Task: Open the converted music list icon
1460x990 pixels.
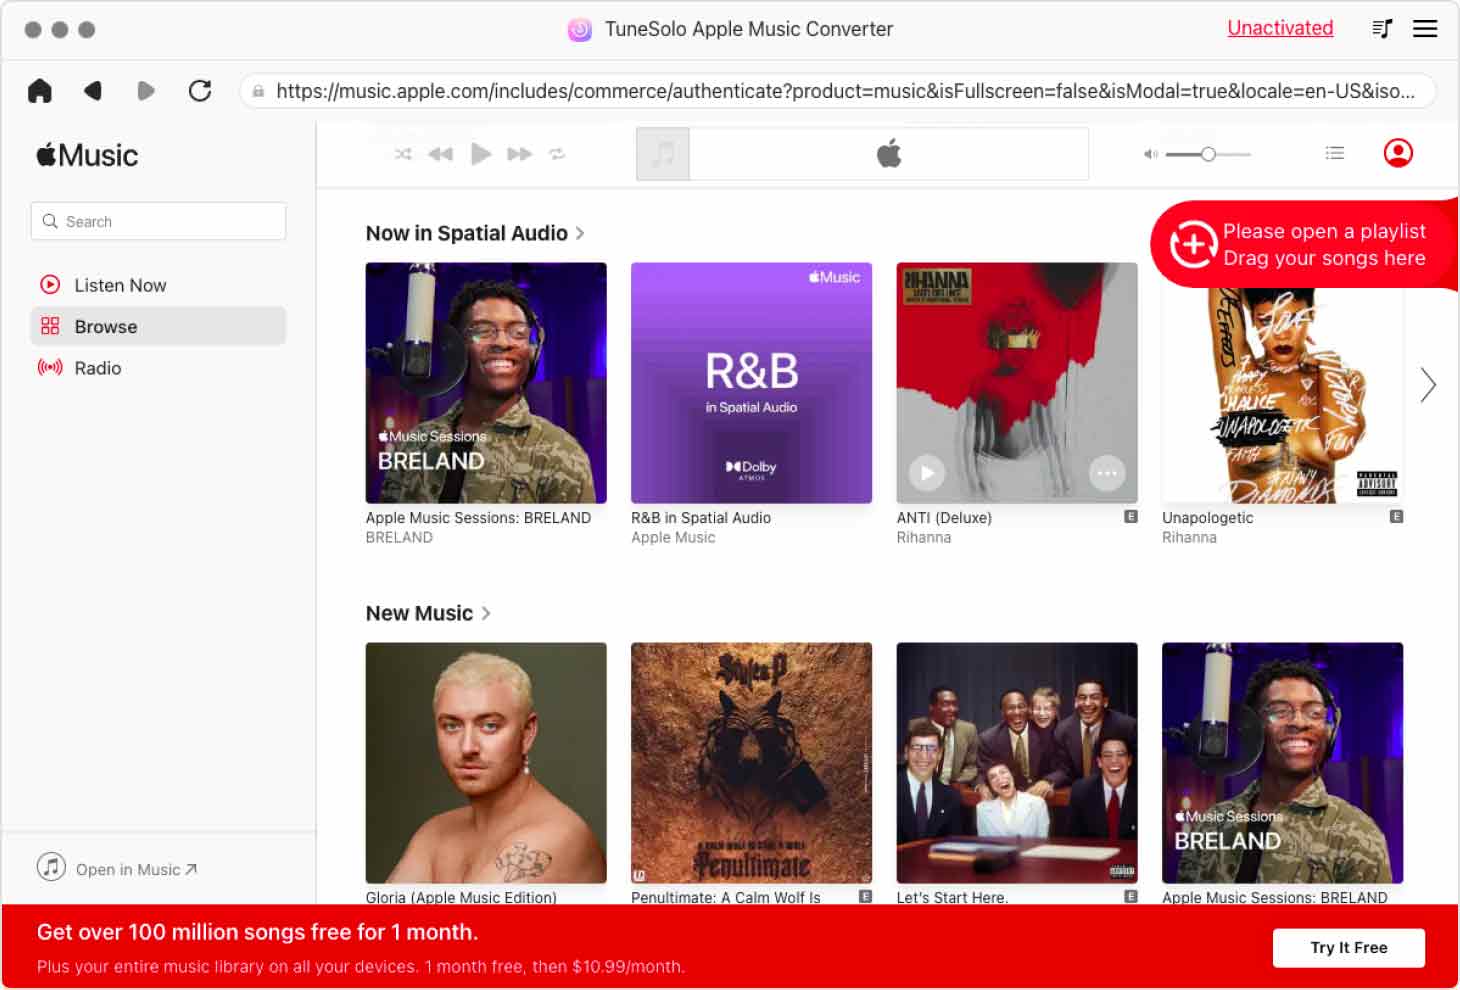Action: 1382,29
